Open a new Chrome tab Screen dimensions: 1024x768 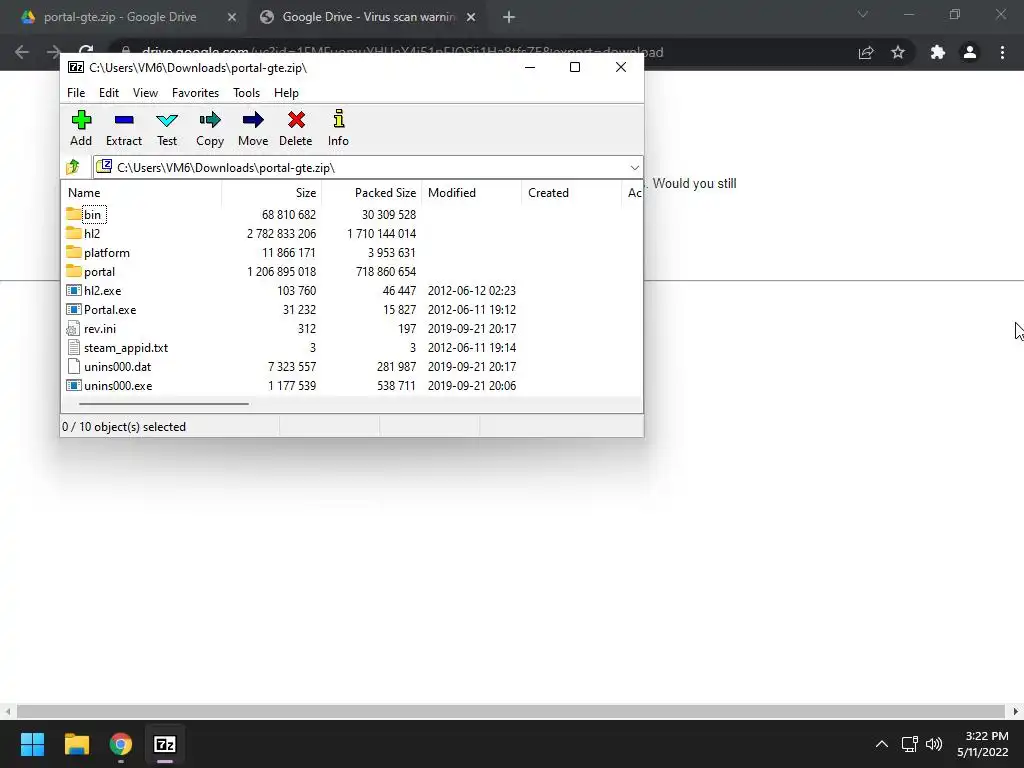click(x=509, y=17)
